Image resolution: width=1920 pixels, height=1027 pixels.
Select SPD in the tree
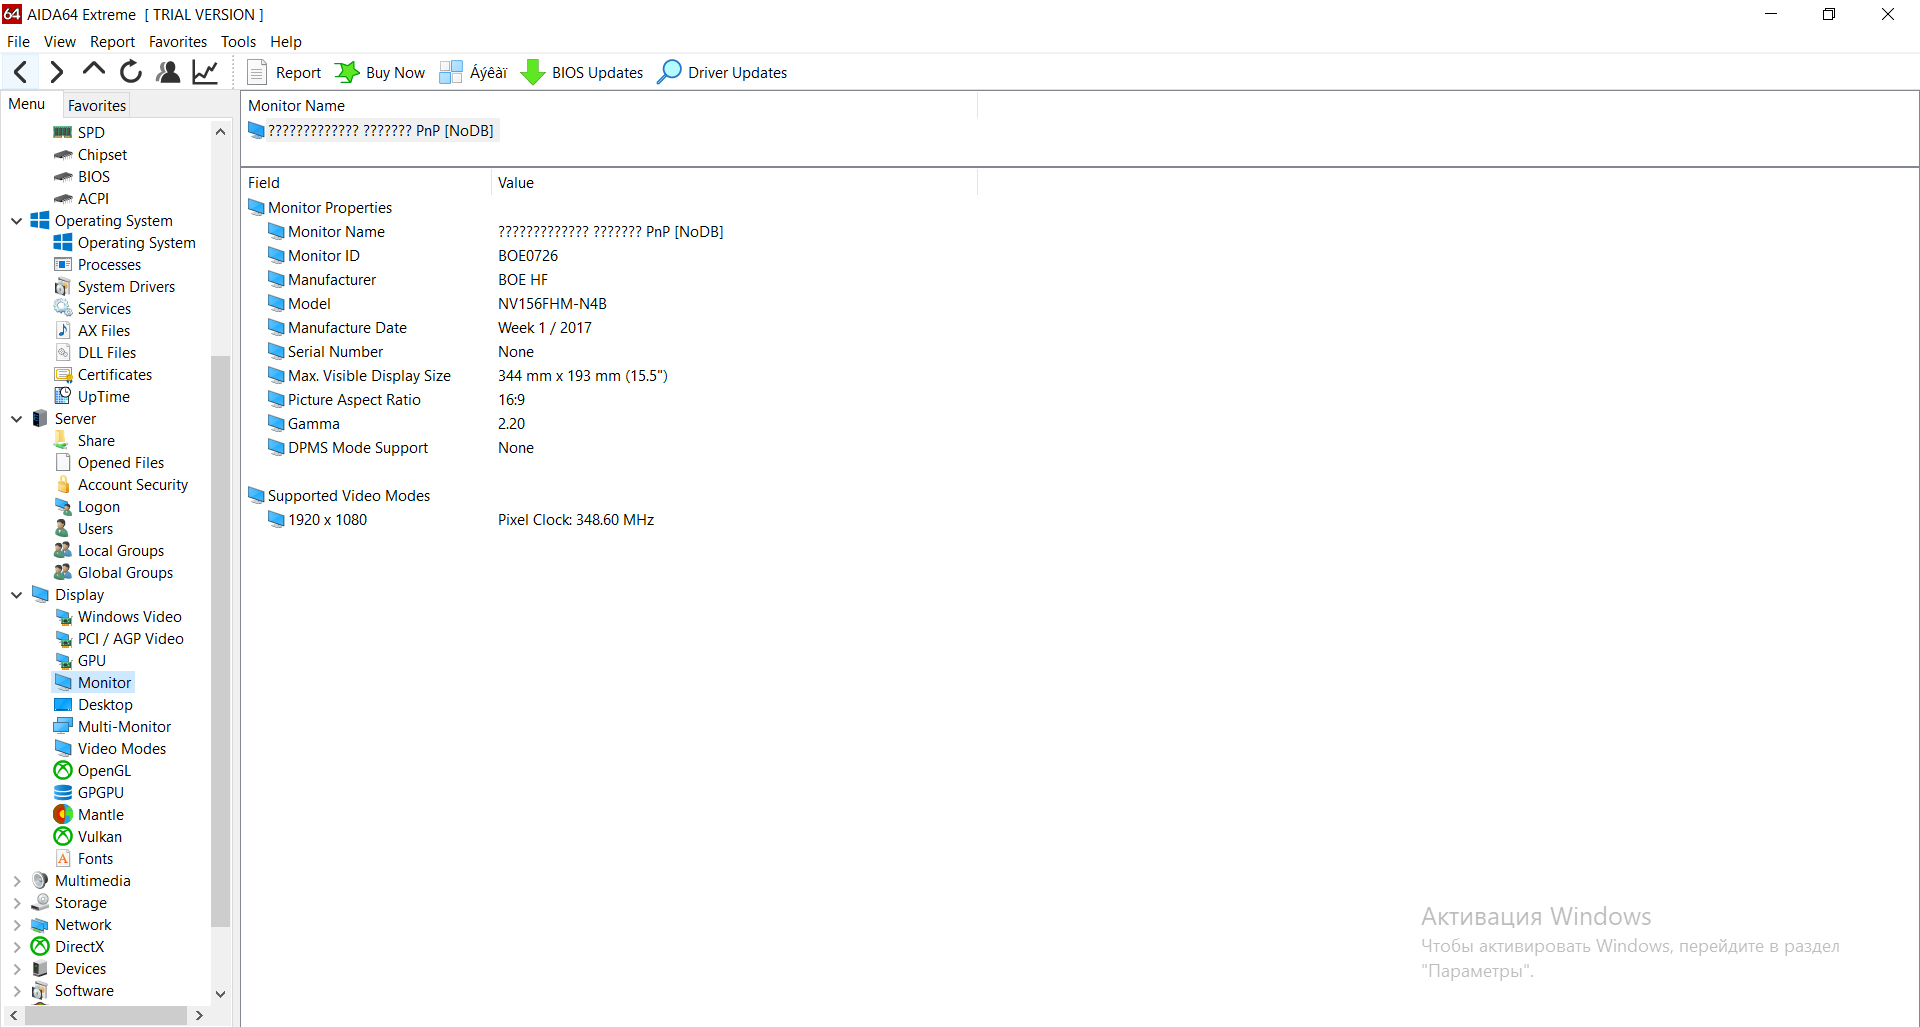coord(79,133)
